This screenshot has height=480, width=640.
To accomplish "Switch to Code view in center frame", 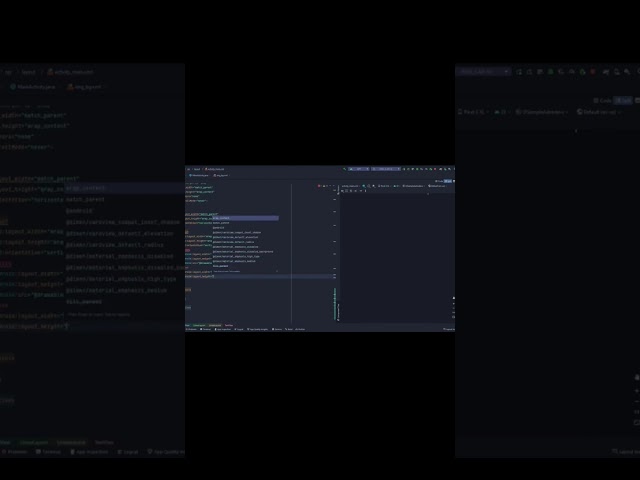I will [x=439, y=181].
